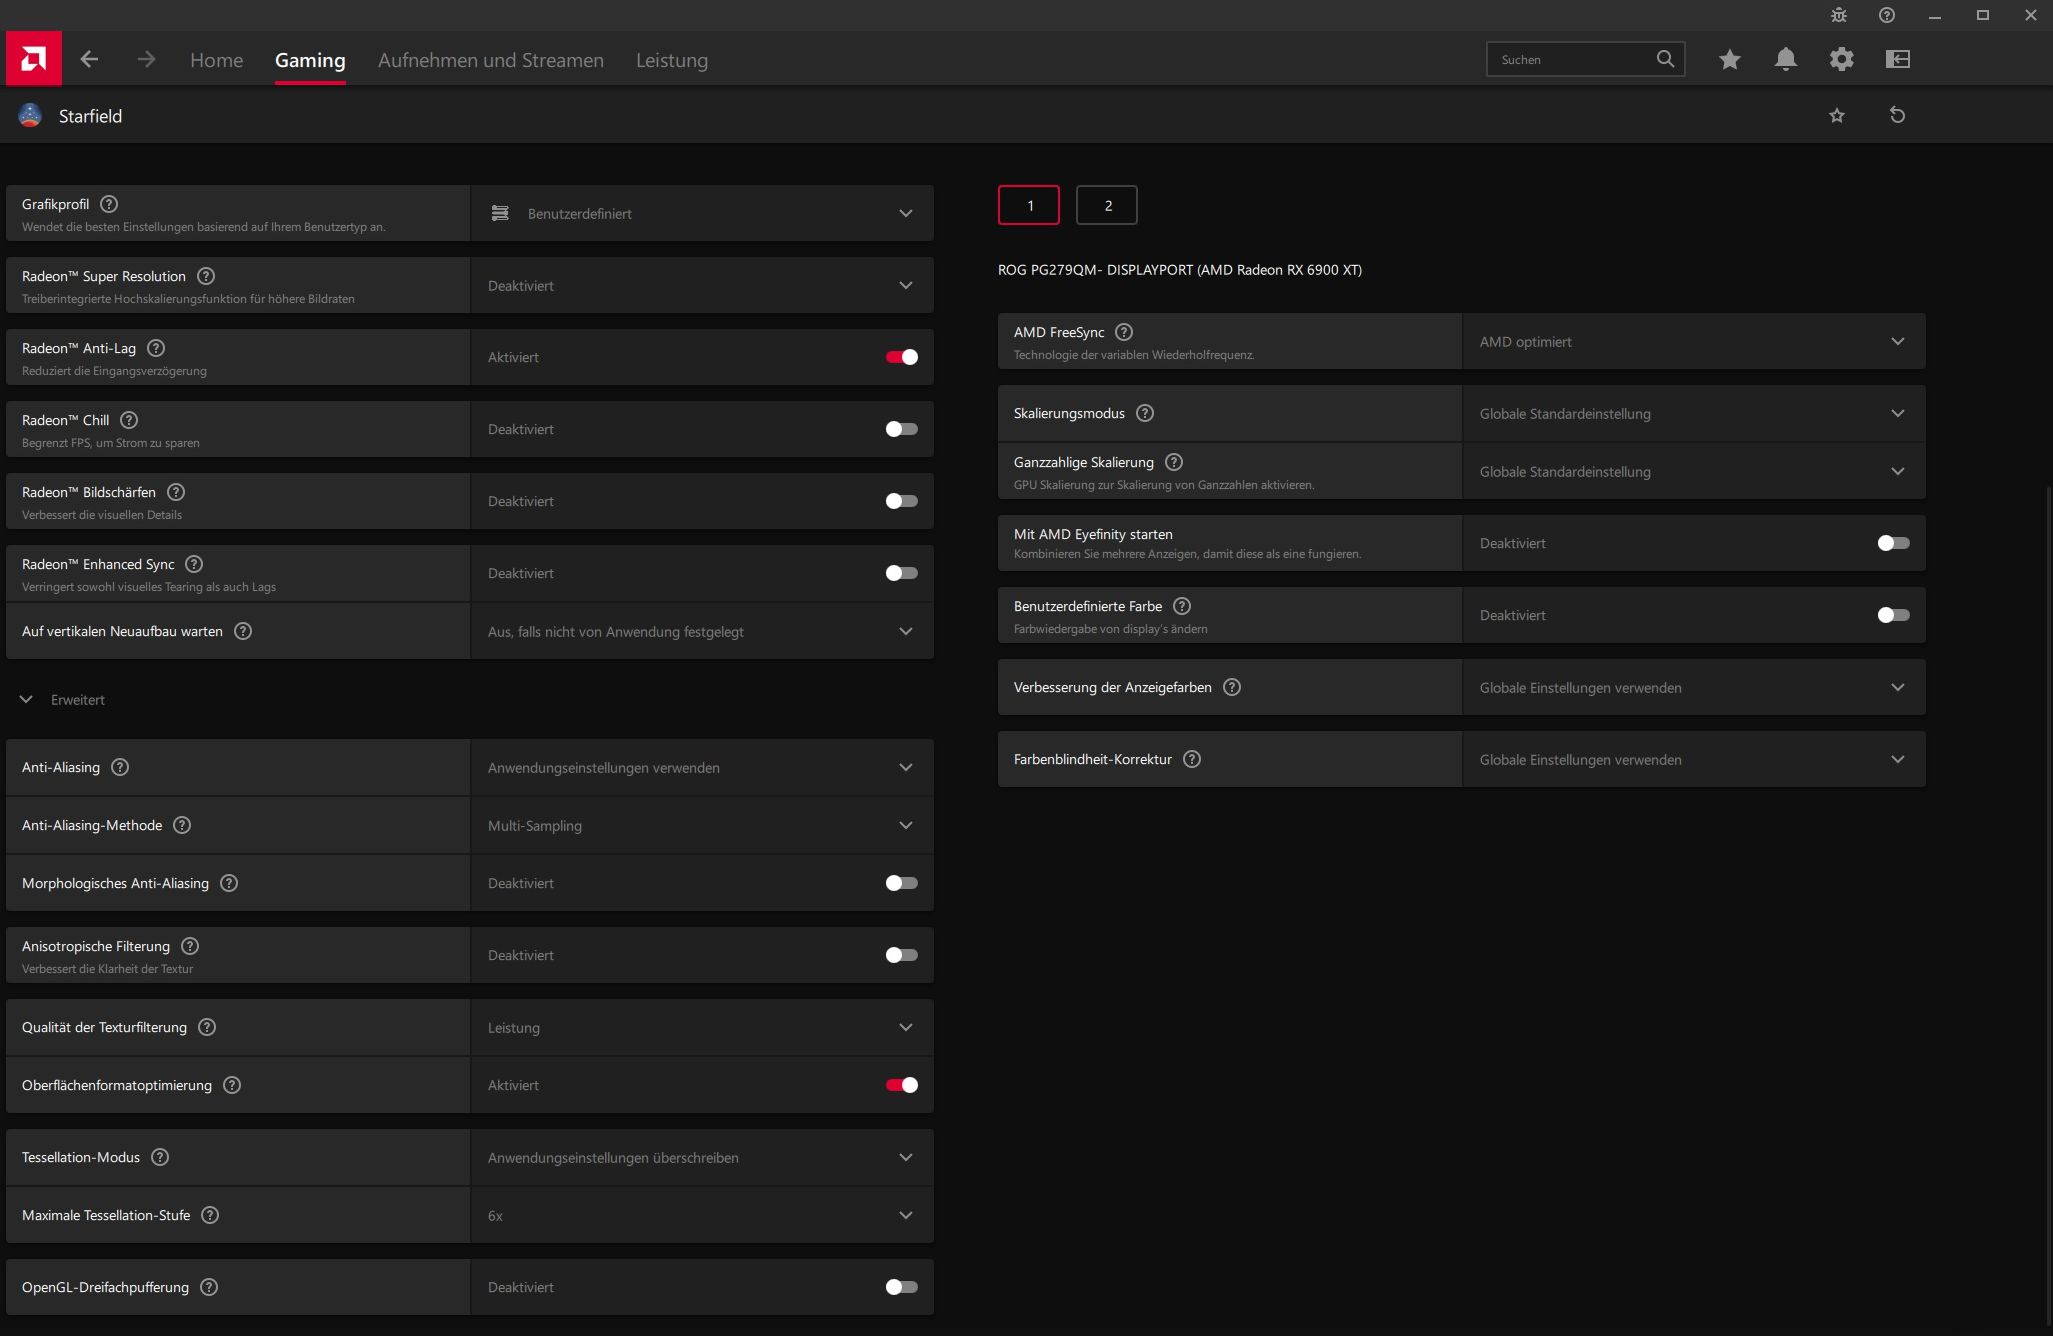Click the AMD logo home icon

pos(33,59)
